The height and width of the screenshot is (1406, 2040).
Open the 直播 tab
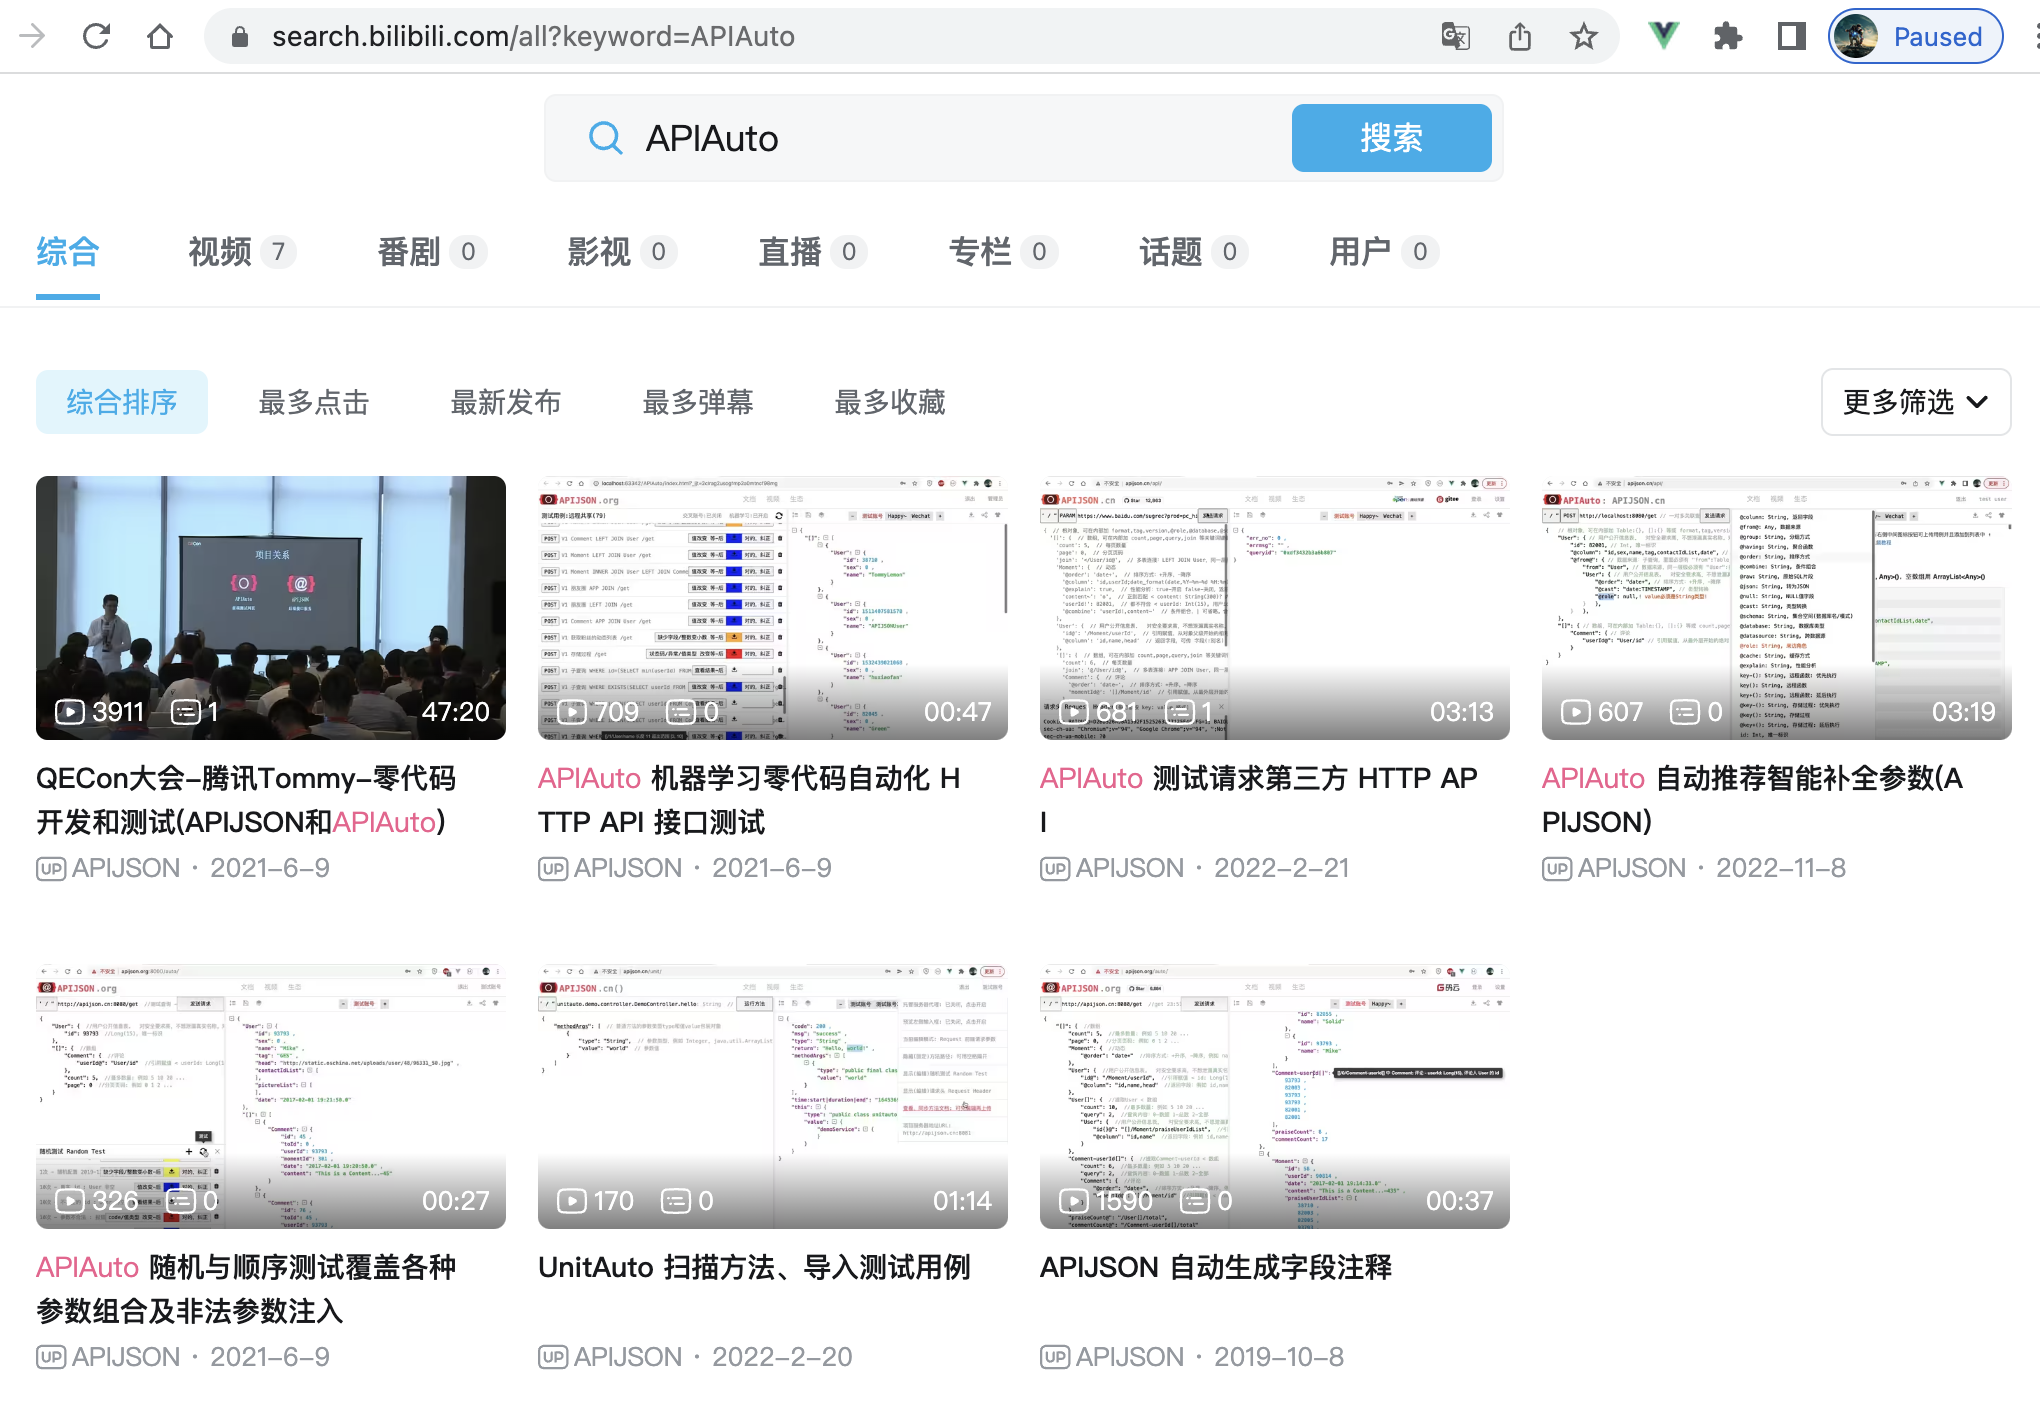point(790,252)
